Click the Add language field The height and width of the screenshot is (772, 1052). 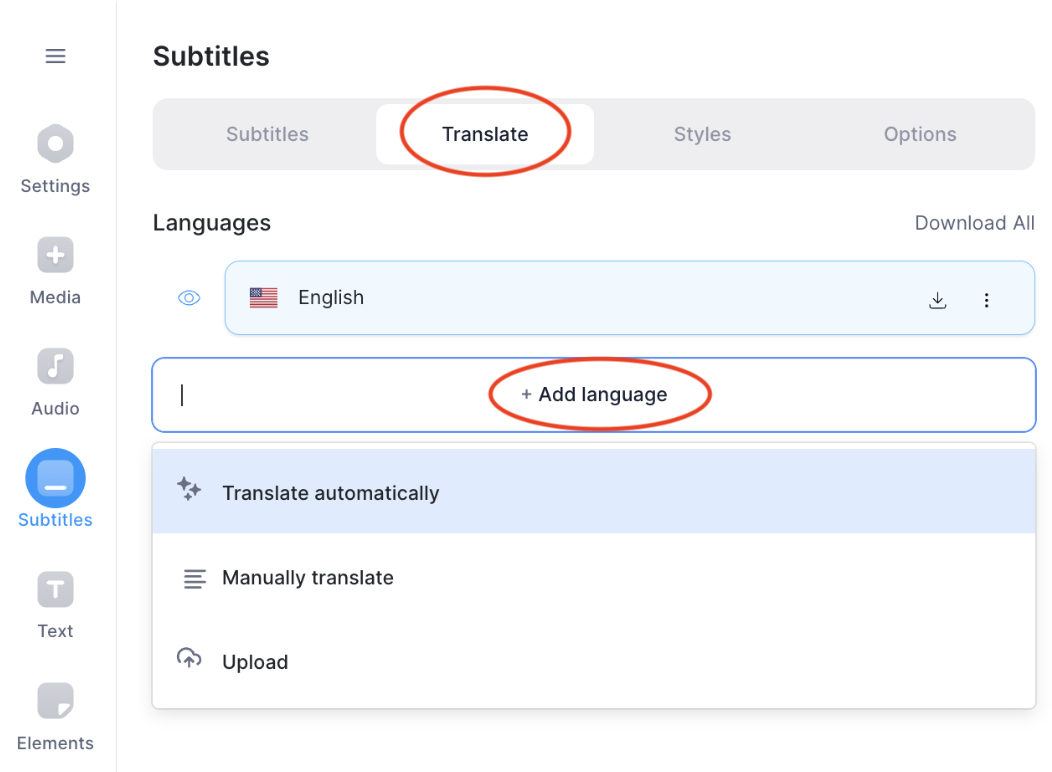coord(594,394)
